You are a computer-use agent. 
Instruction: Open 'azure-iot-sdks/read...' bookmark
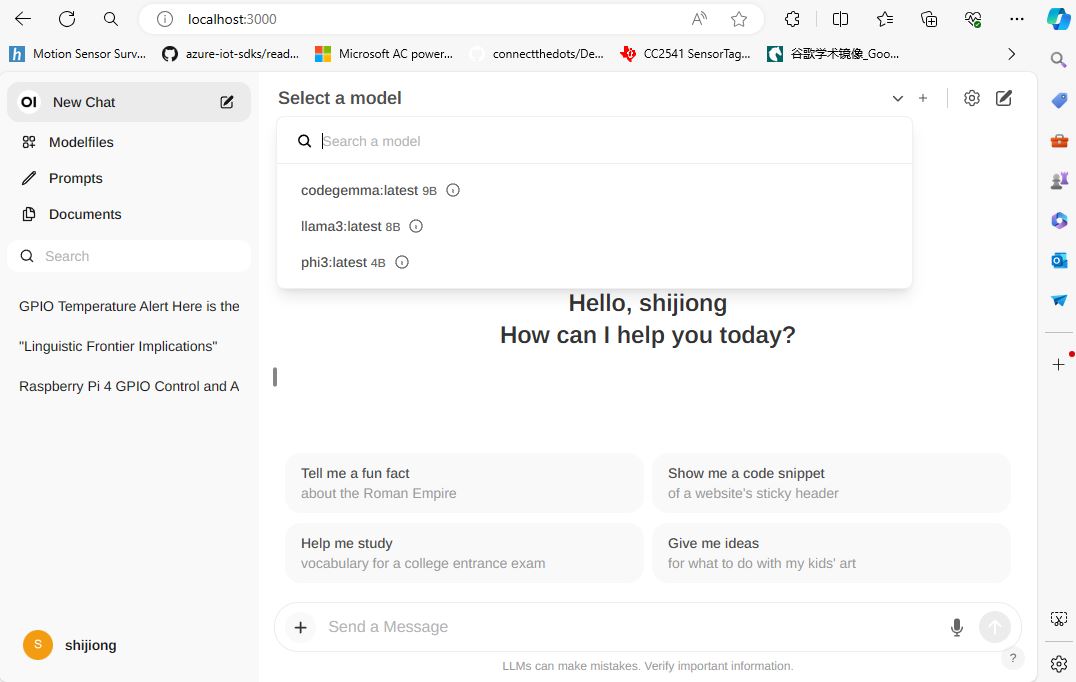(x=231, y=54)
